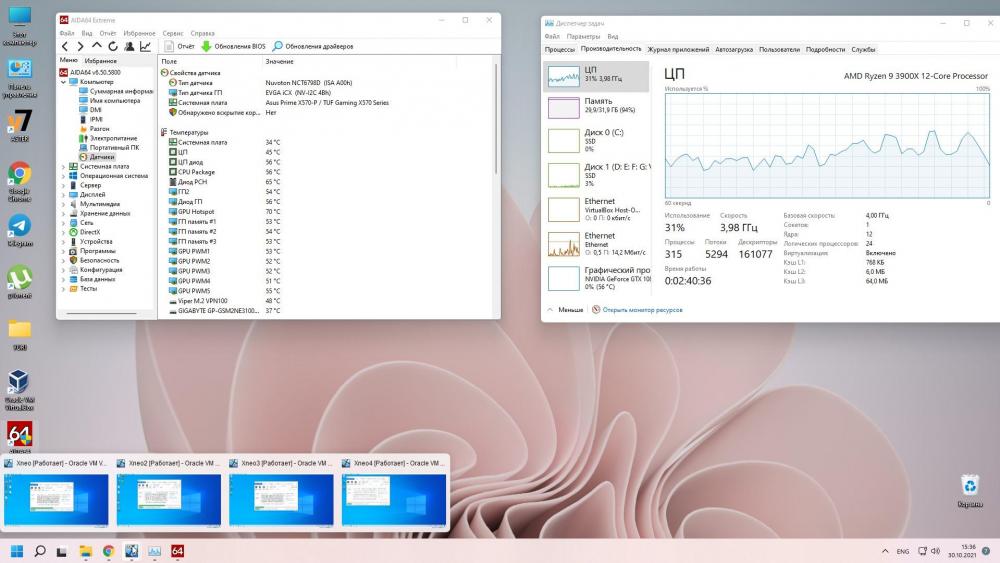Image resolution: width=1000 pixels, height=563 pixels.
Task: Expand the Мультимедиа tree node
Action: [x=63, y=204]
